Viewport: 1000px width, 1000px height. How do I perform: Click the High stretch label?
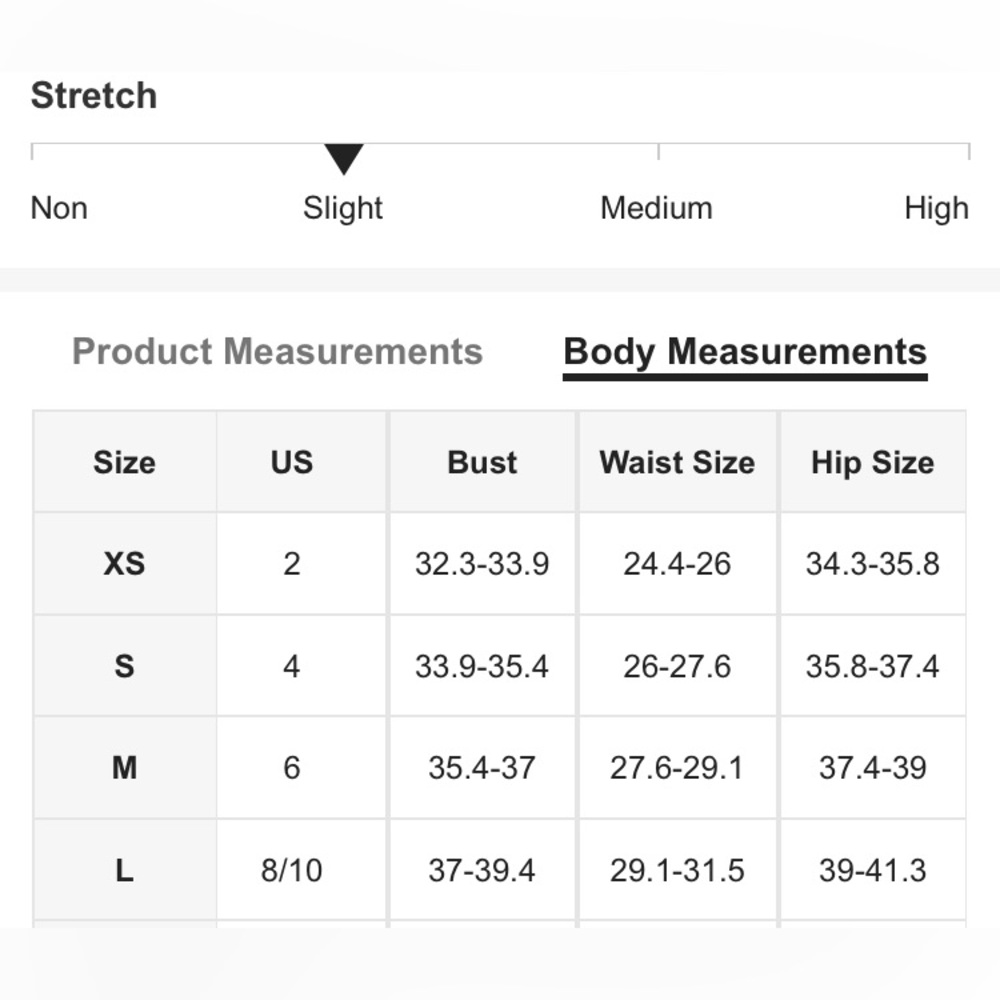936,208
